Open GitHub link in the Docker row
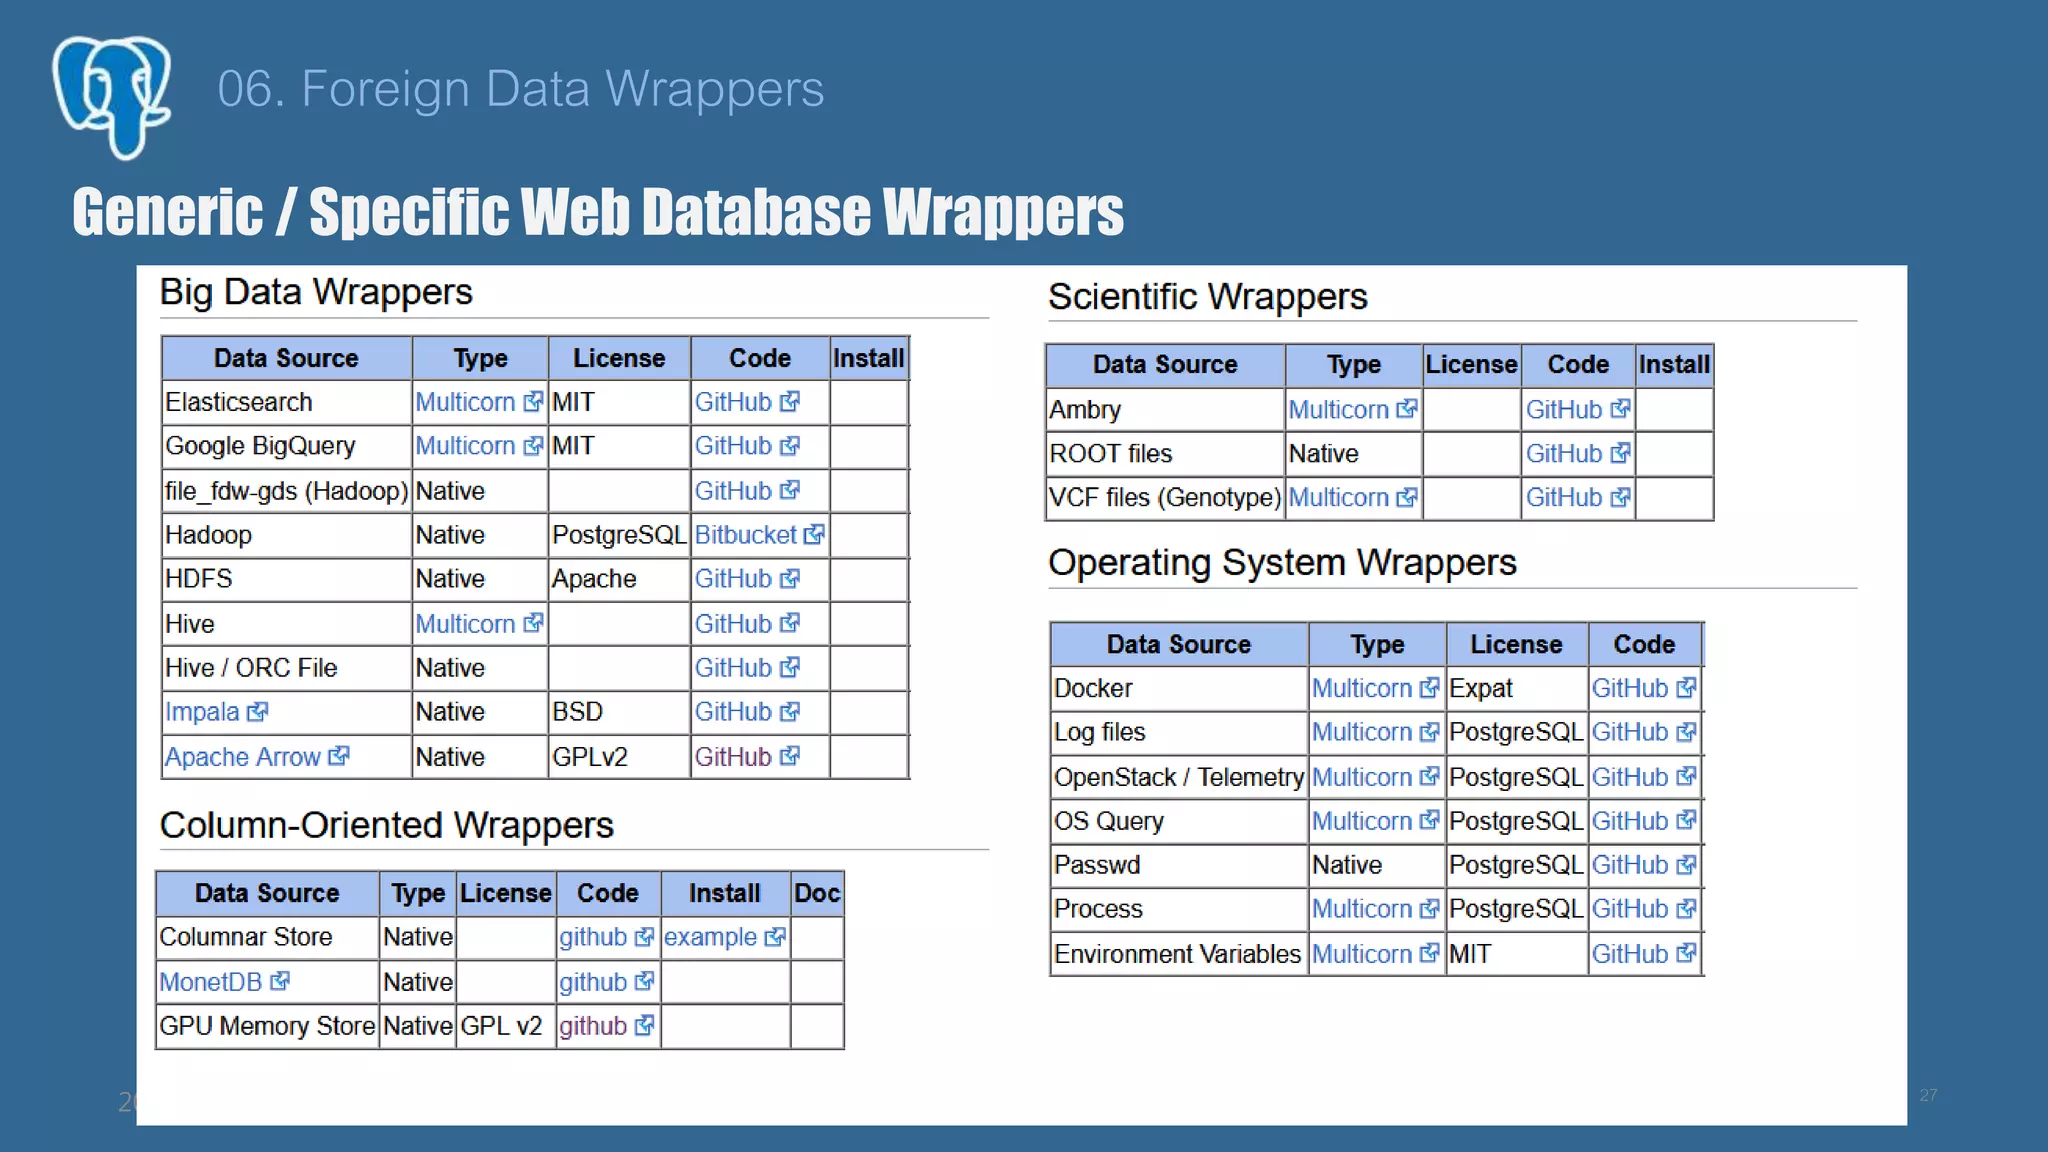 (x=1644, y=688)
